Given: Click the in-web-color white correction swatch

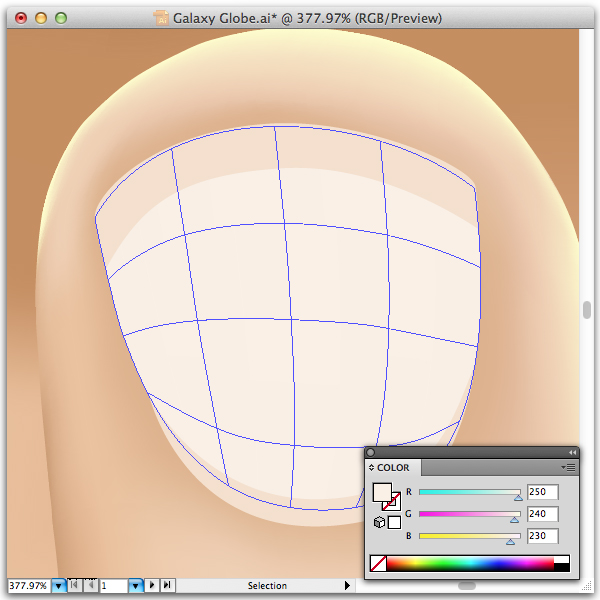Looking at the screenshot, I should (x=394, y=522).
